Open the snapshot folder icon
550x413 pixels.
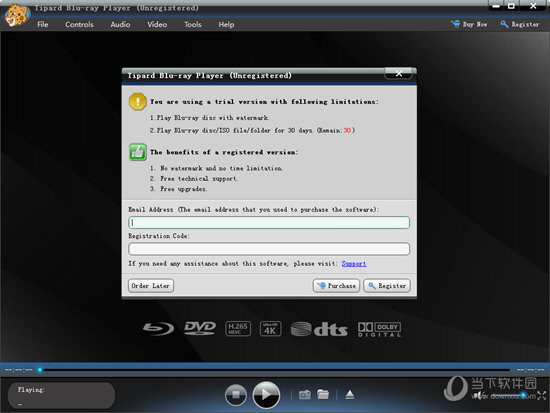click(x=323, y=394)
